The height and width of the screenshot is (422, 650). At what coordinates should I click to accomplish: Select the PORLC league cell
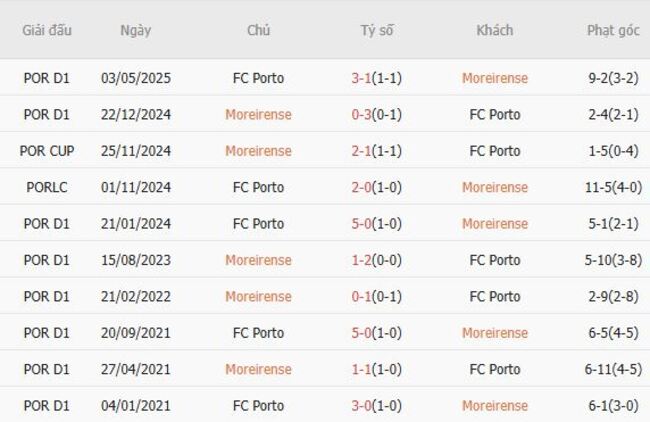click(47, 187)
